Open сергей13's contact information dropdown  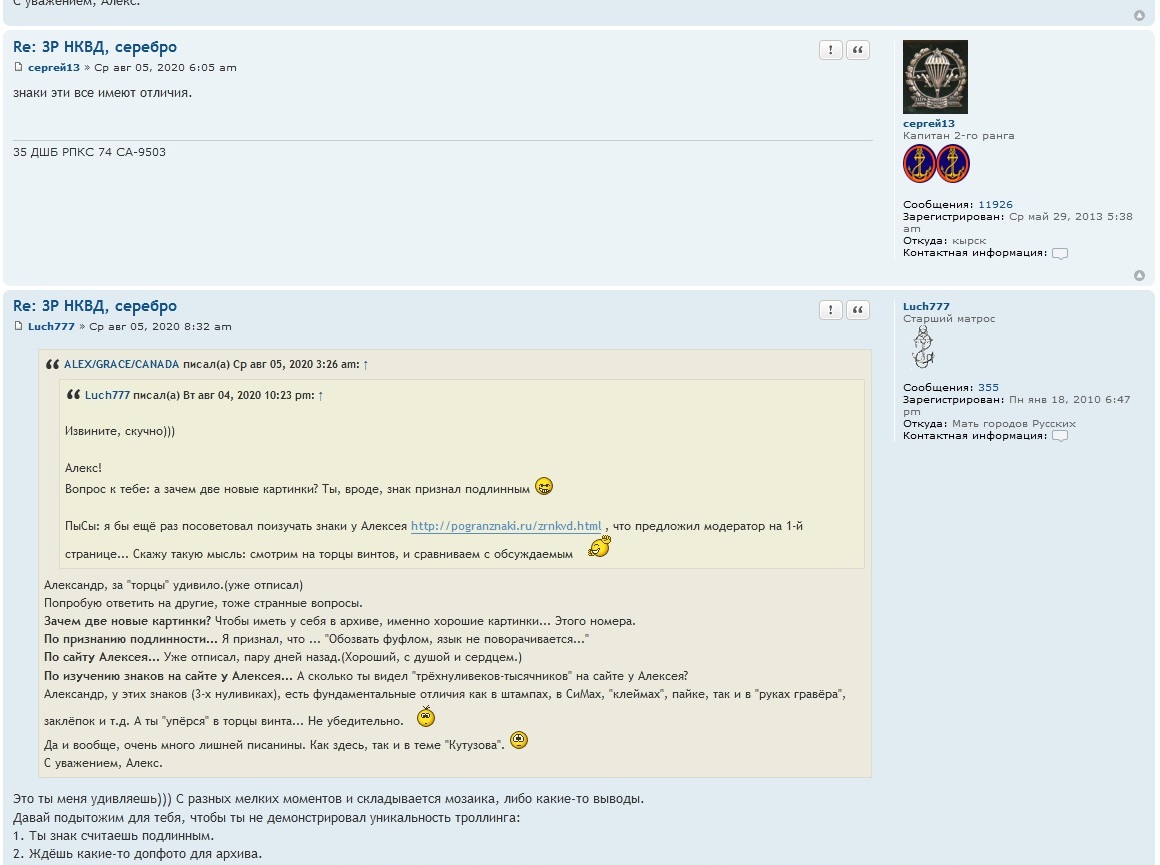(1060, 253)
